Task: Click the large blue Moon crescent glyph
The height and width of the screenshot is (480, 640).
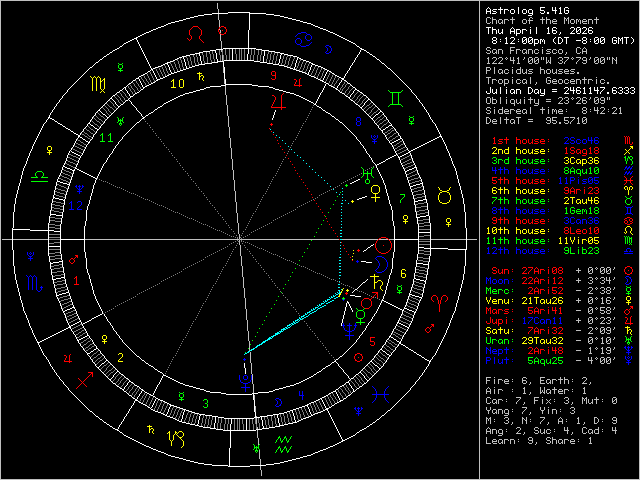Action: [381, 264]
